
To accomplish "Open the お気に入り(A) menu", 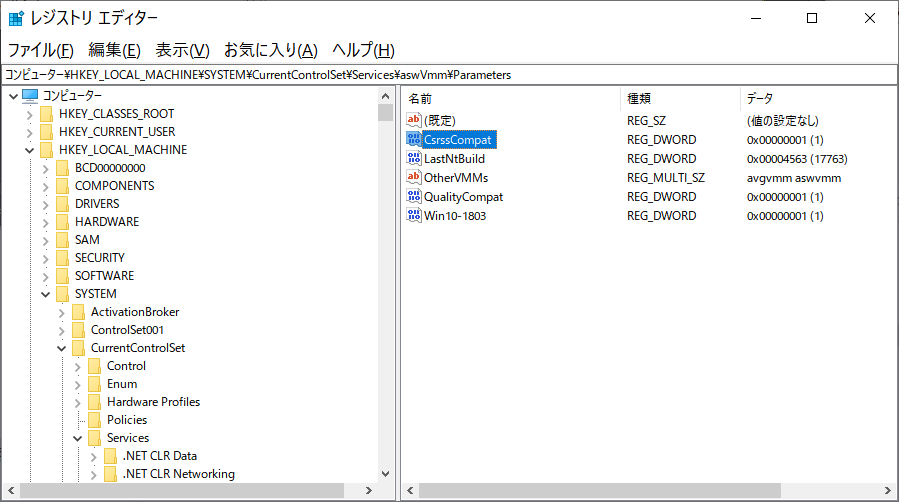I will pyautogui.click(x=270, y=50).
